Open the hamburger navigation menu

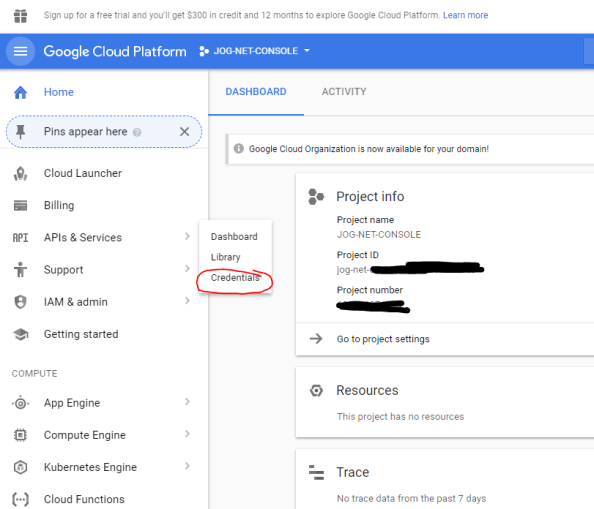coord(20,51)
